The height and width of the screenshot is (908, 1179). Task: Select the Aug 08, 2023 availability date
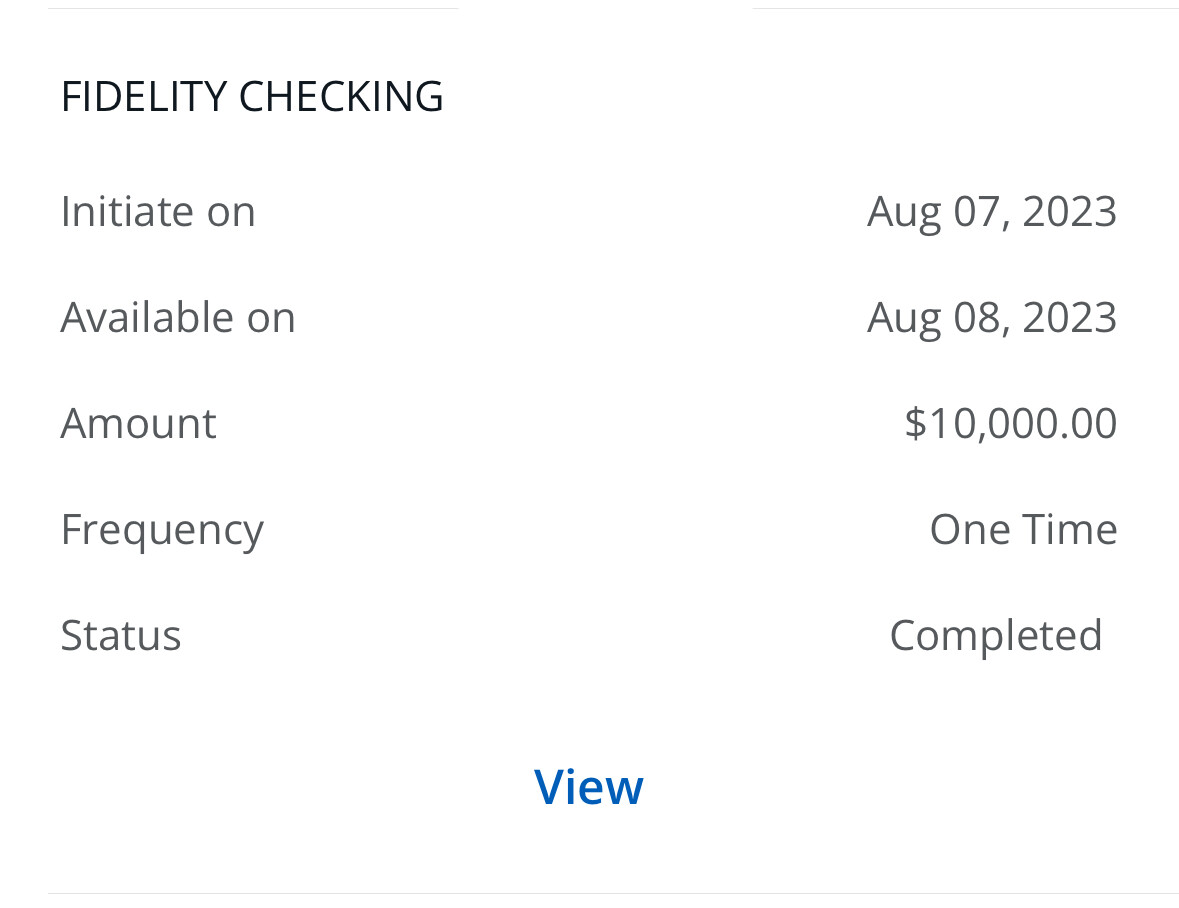point(991,316)
